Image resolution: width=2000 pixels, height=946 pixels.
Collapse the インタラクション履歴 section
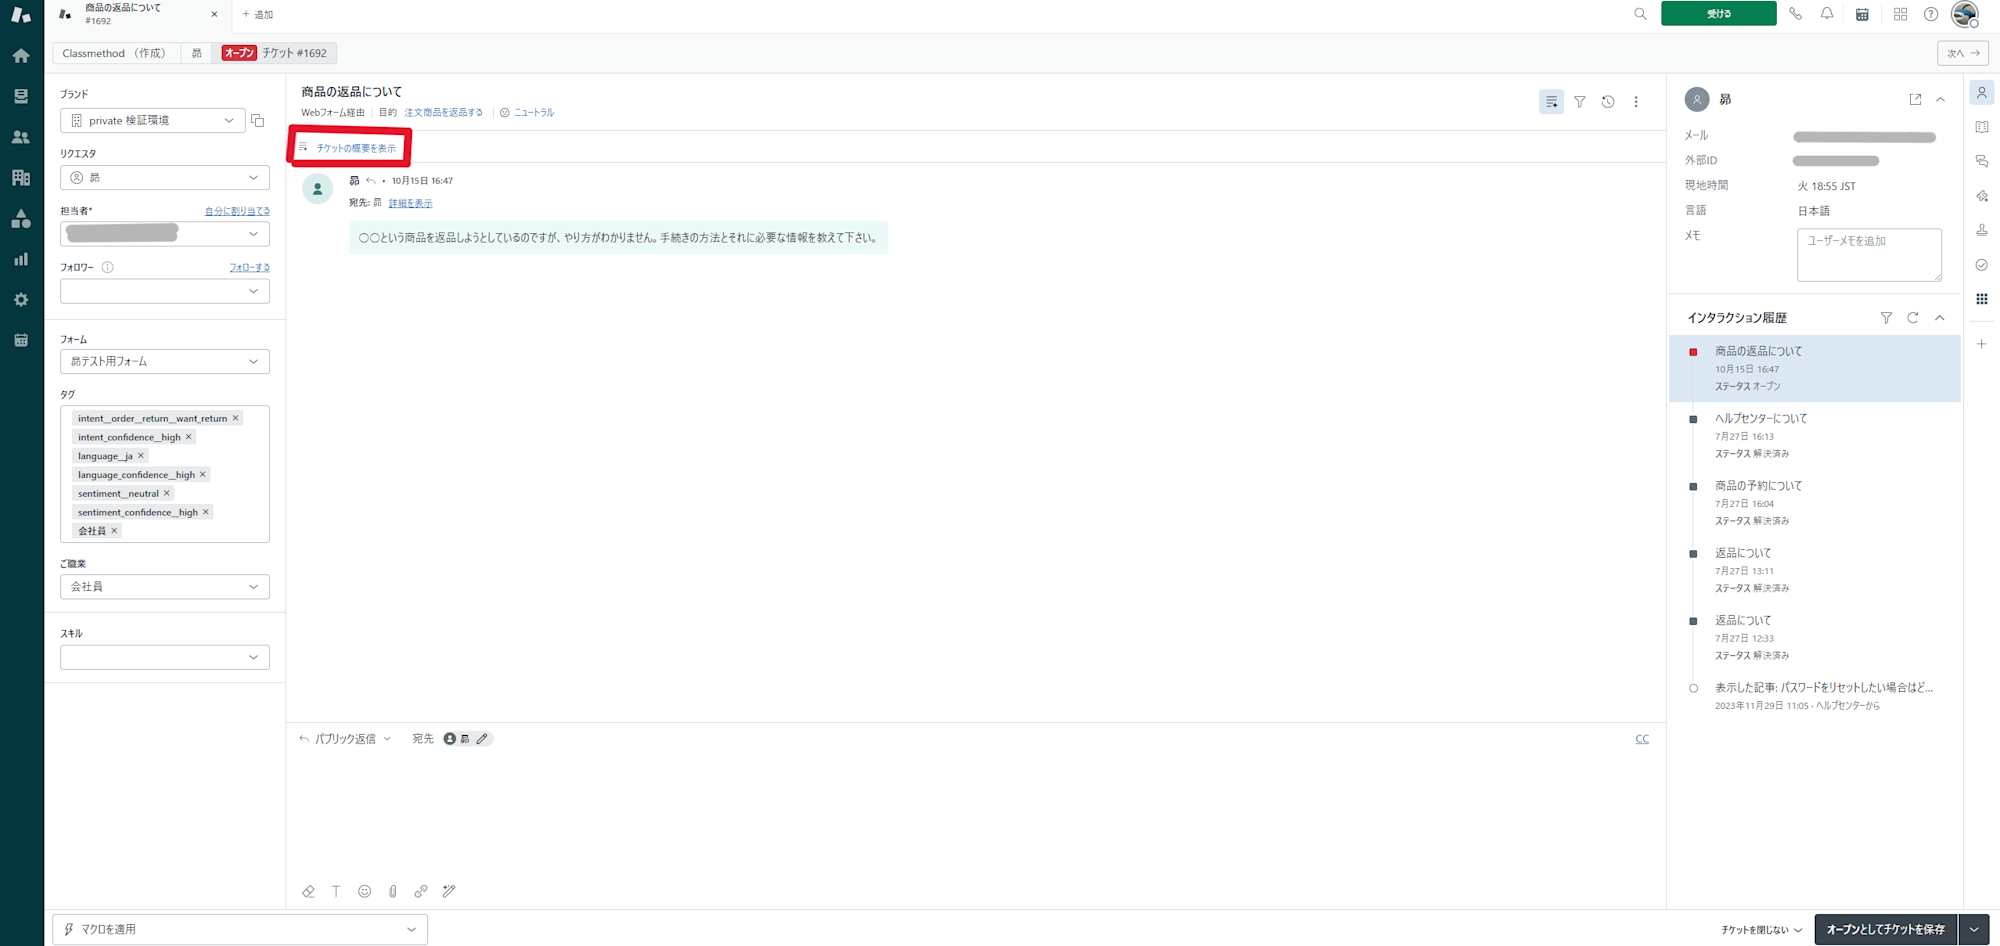[x=1940, y=318]
